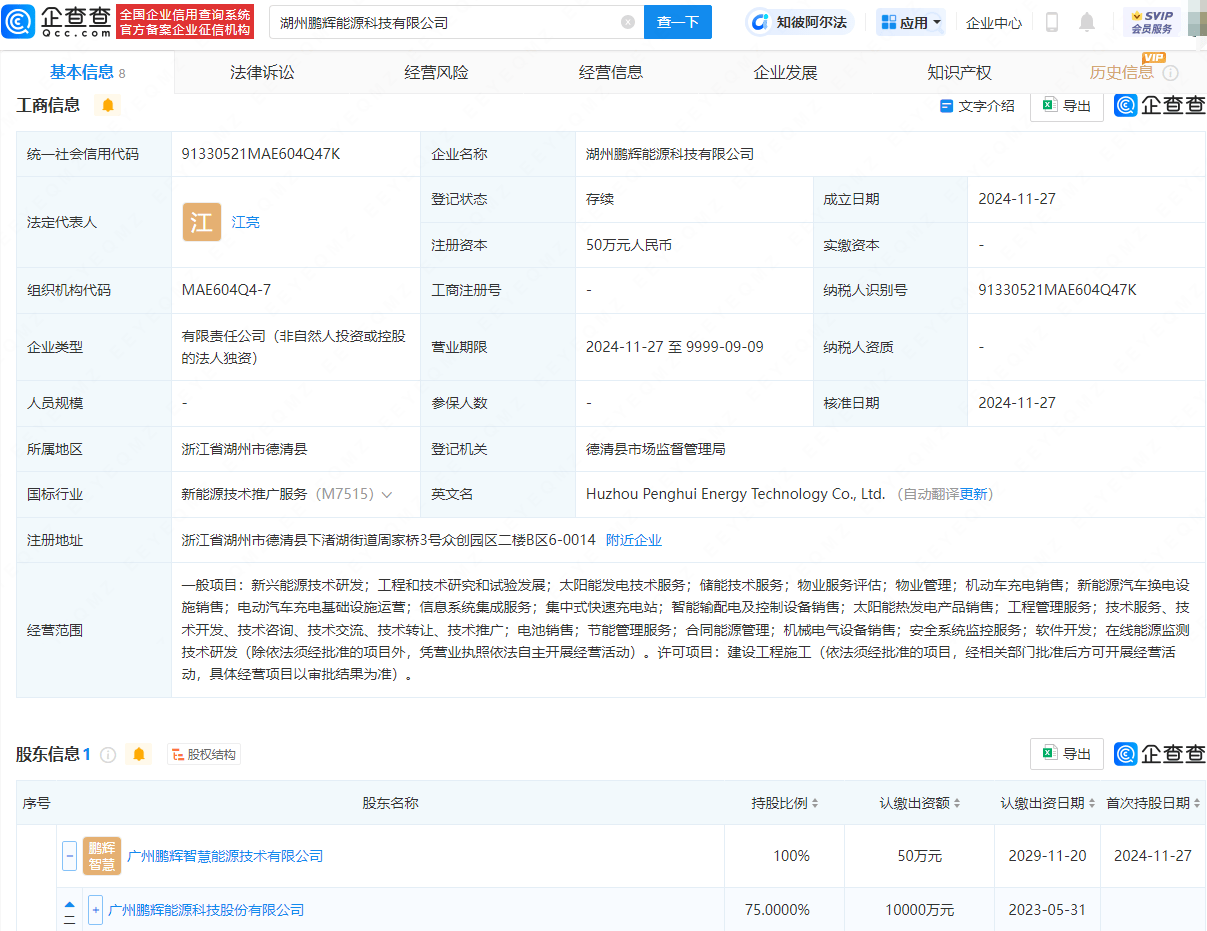This screenshot has width=1207, height=931.
Task: Switch to the 法律诉讼 tab
Action: point(262,72)
